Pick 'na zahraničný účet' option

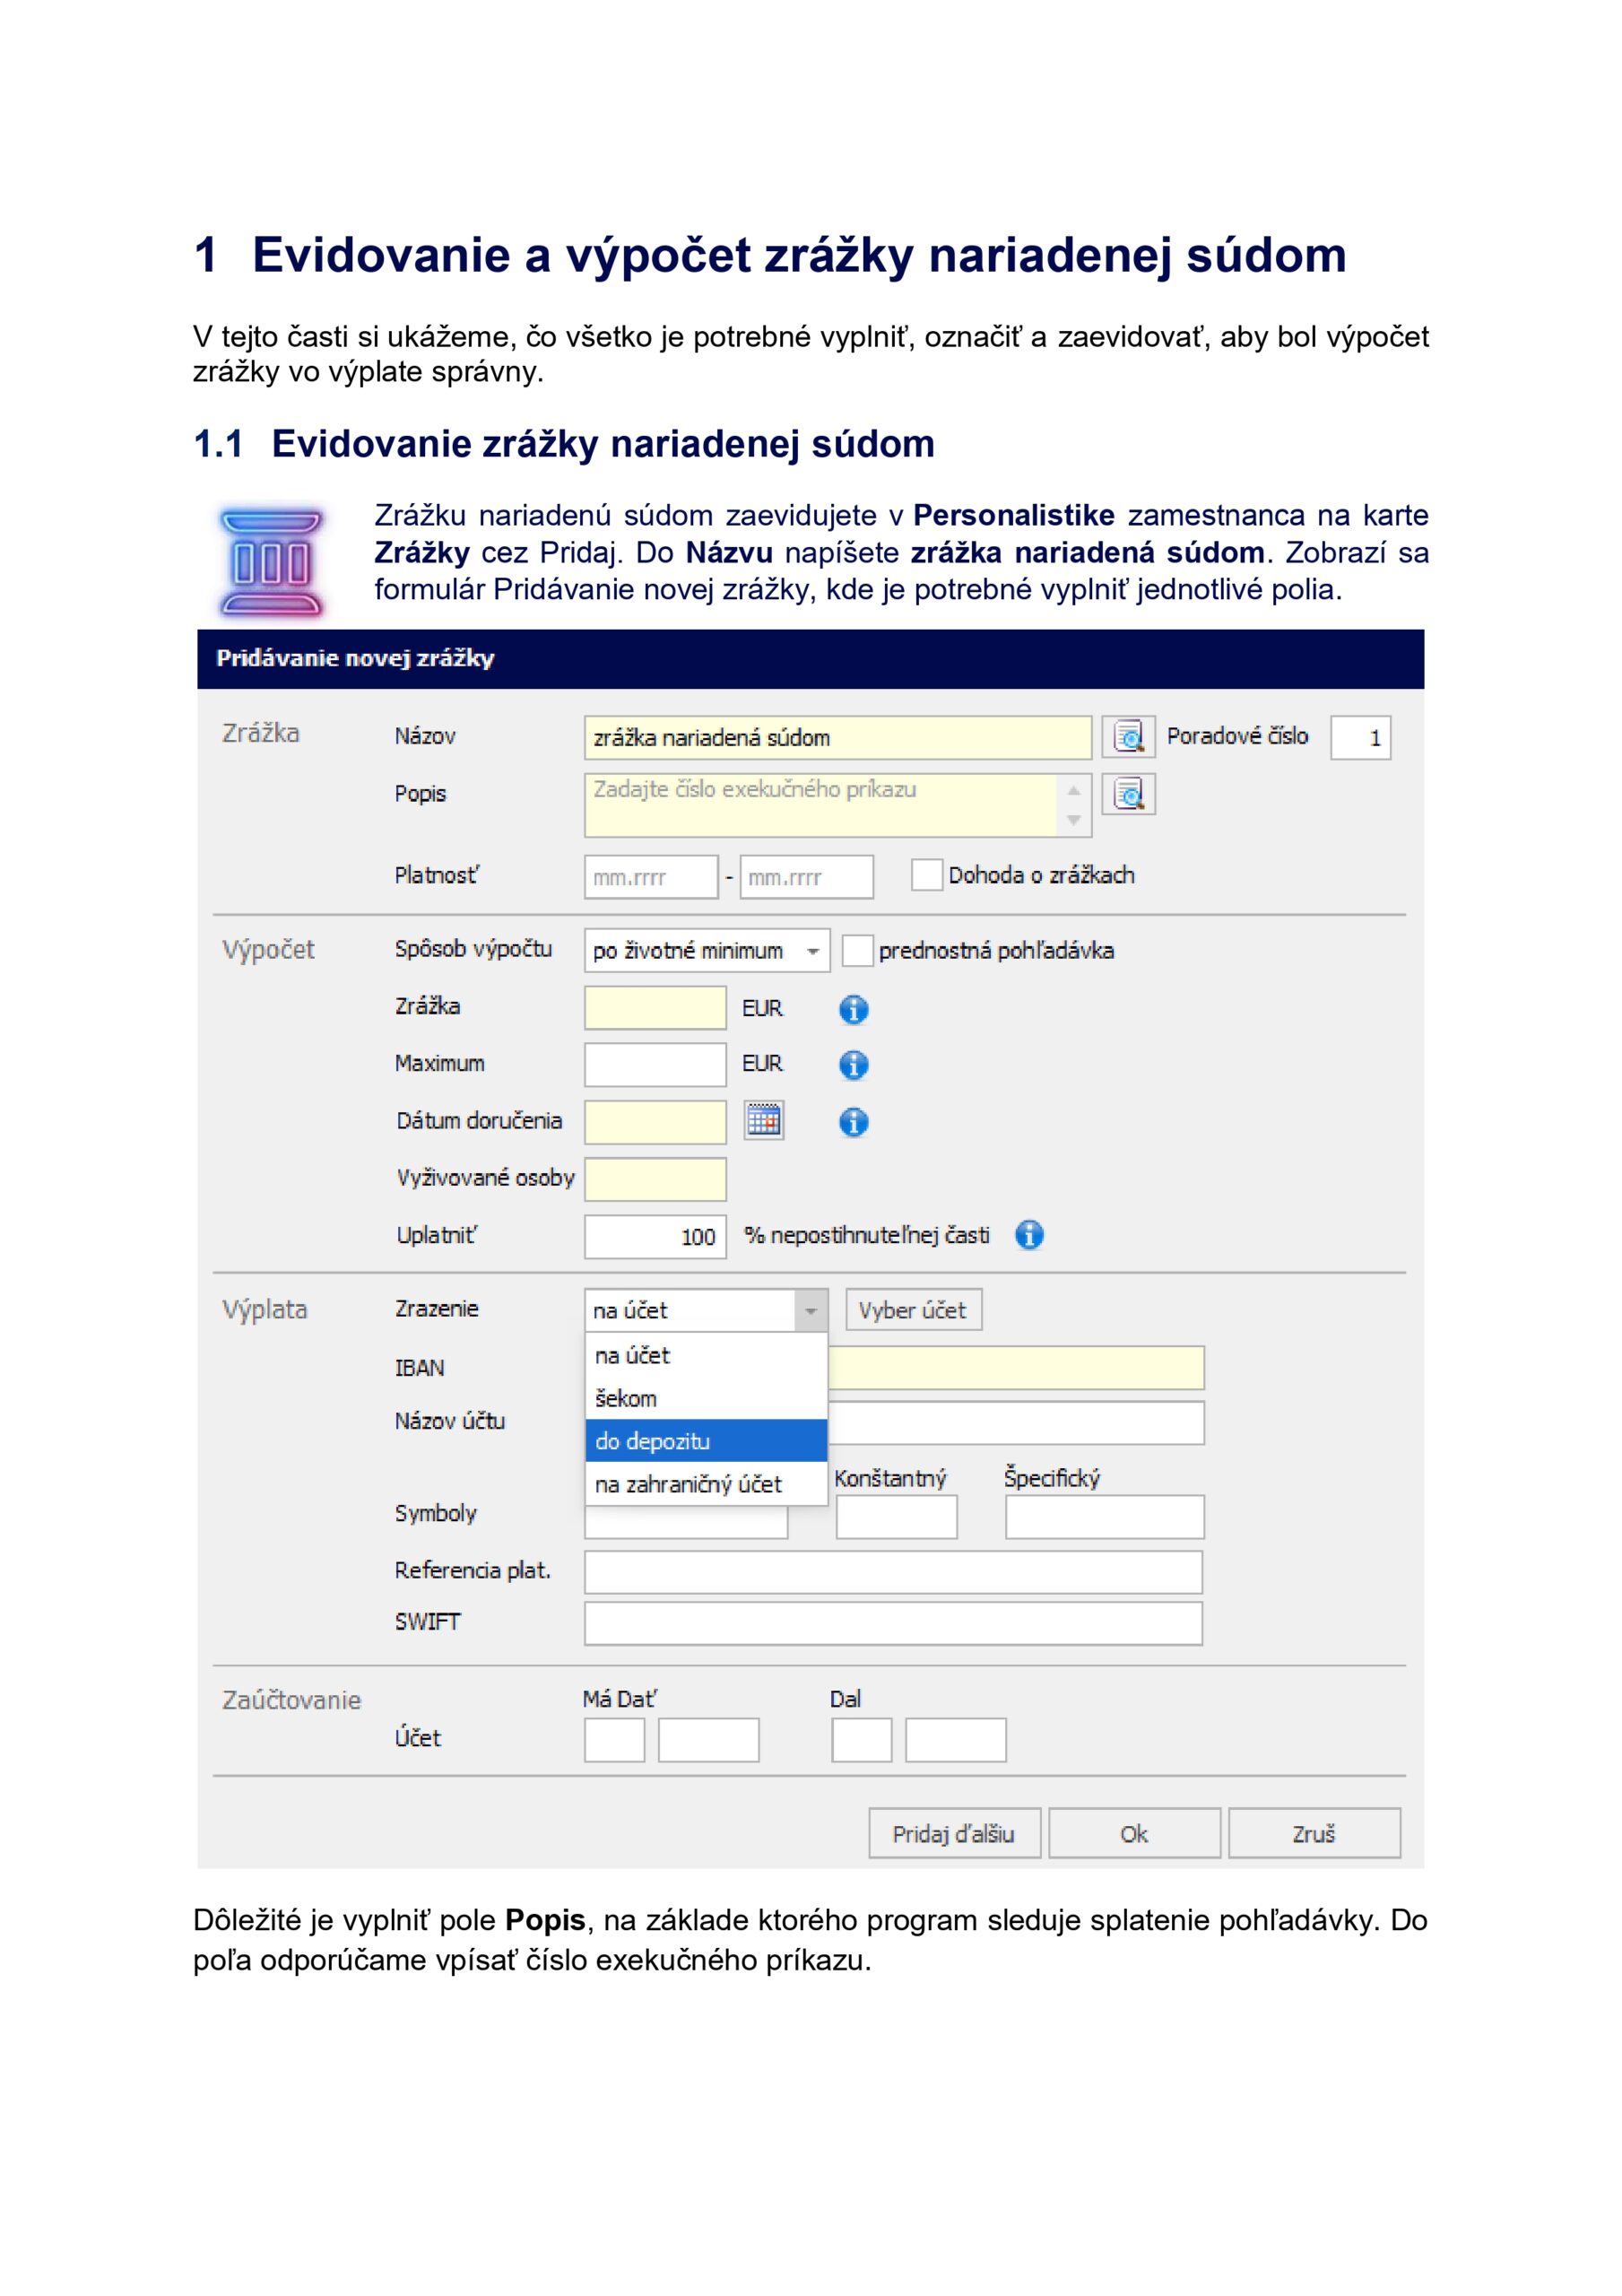pyautogui.click(x=705, y=1484)
